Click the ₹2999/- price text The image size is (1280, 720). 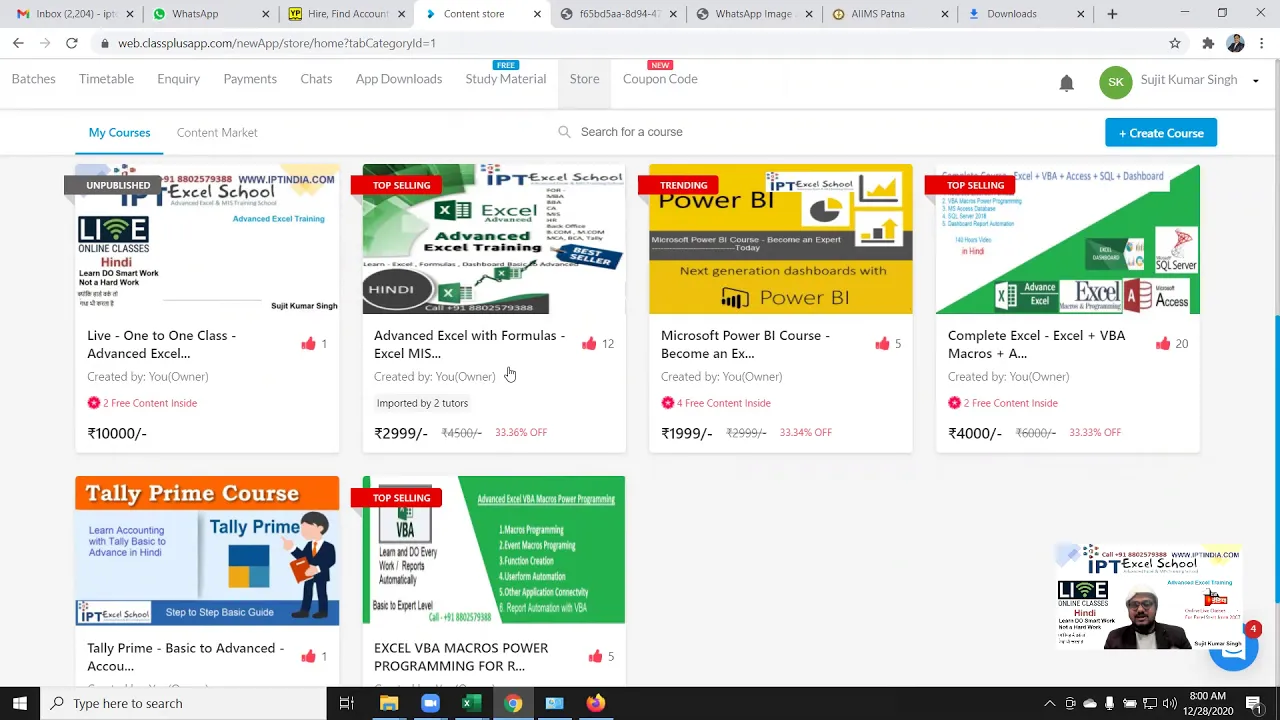point(400,433)
